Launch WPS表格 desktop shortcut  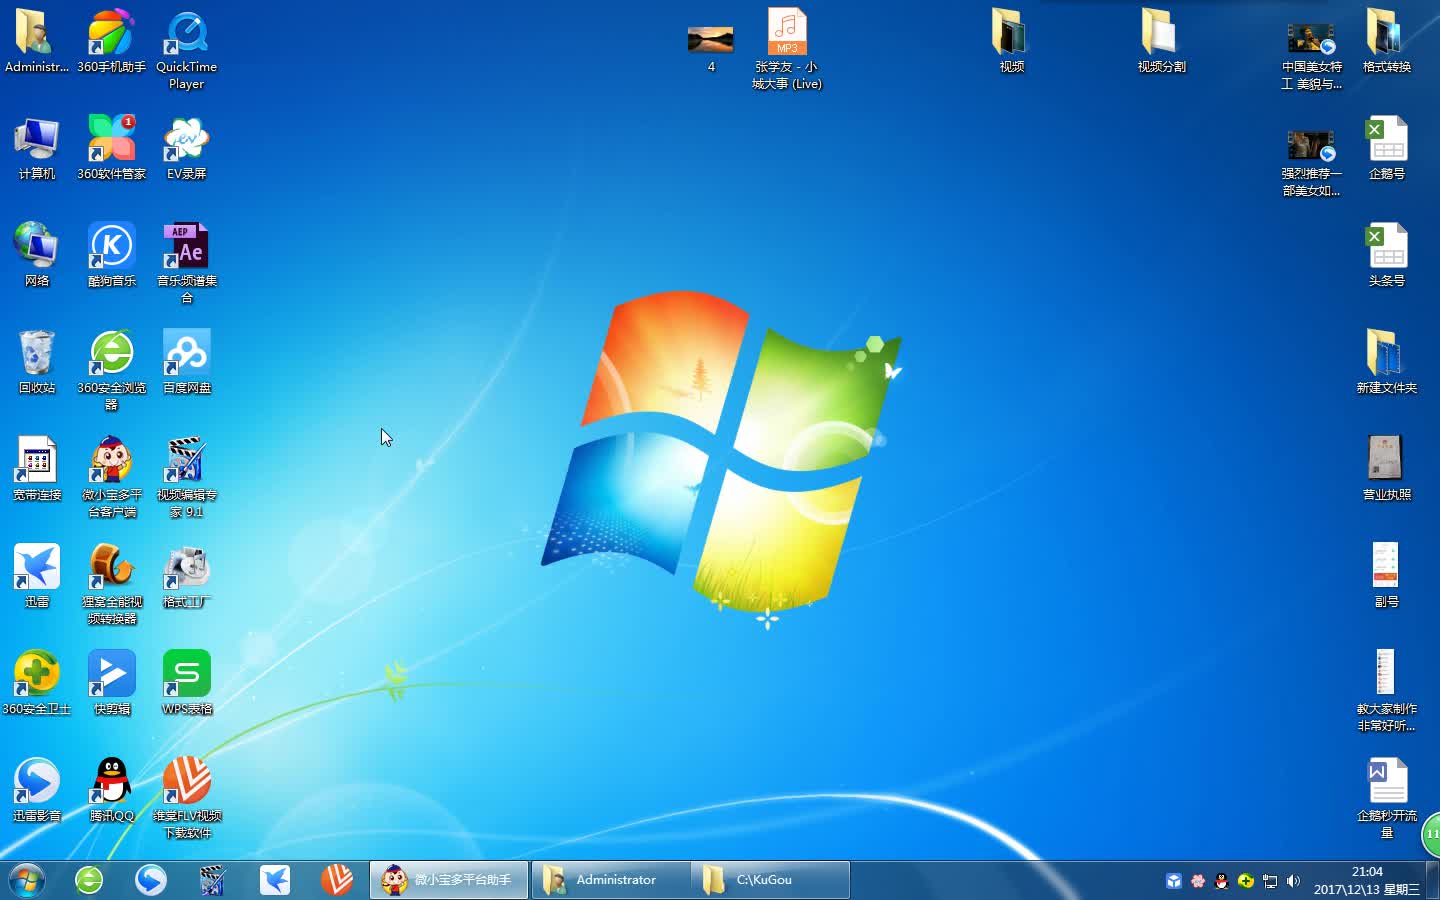click(186, 683)
